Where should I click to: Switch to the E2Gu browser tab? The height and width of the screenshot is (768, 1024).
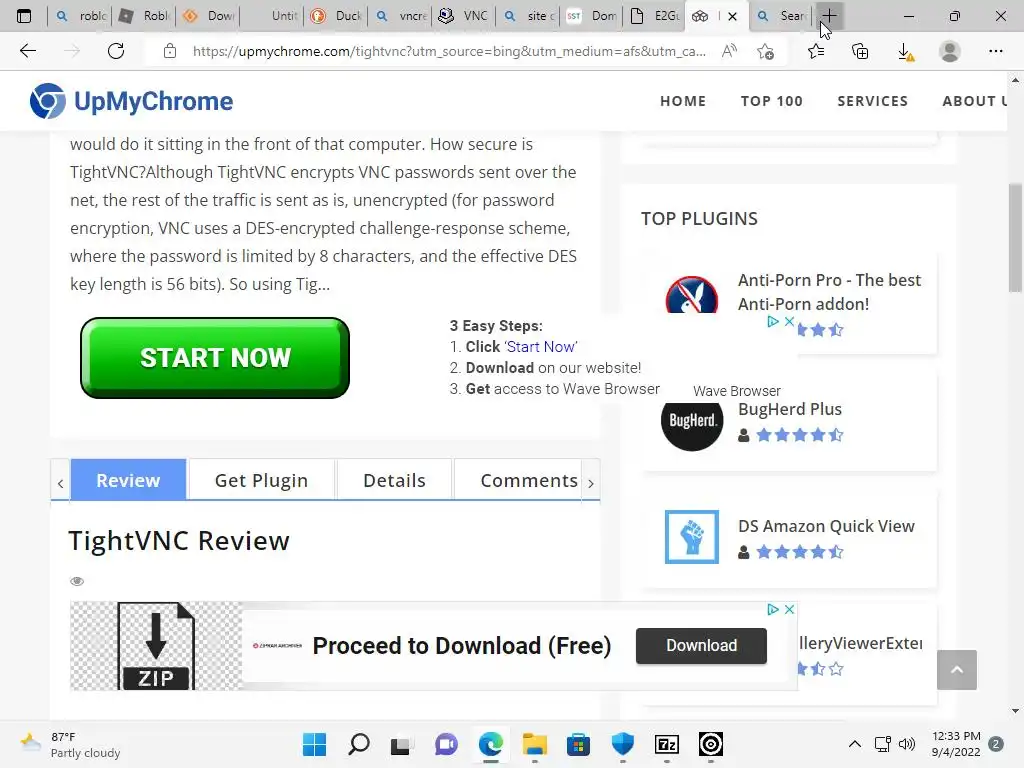point(656,16)
